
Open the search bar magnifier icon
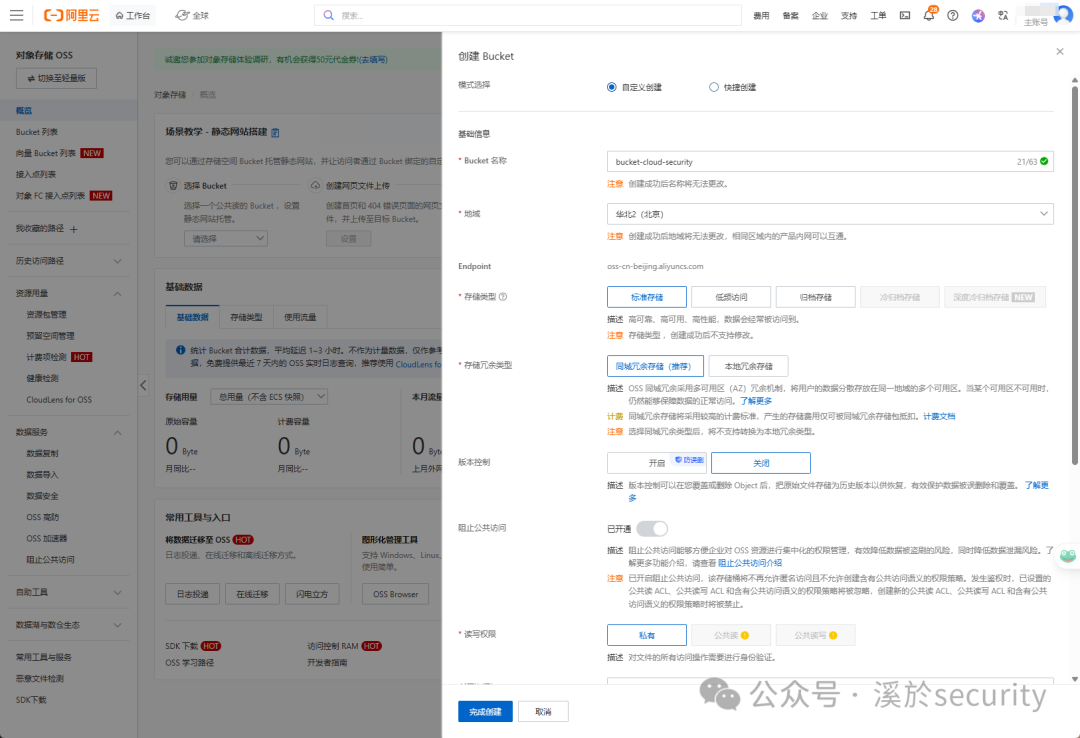pyautogui.click(x=330, y=15)
